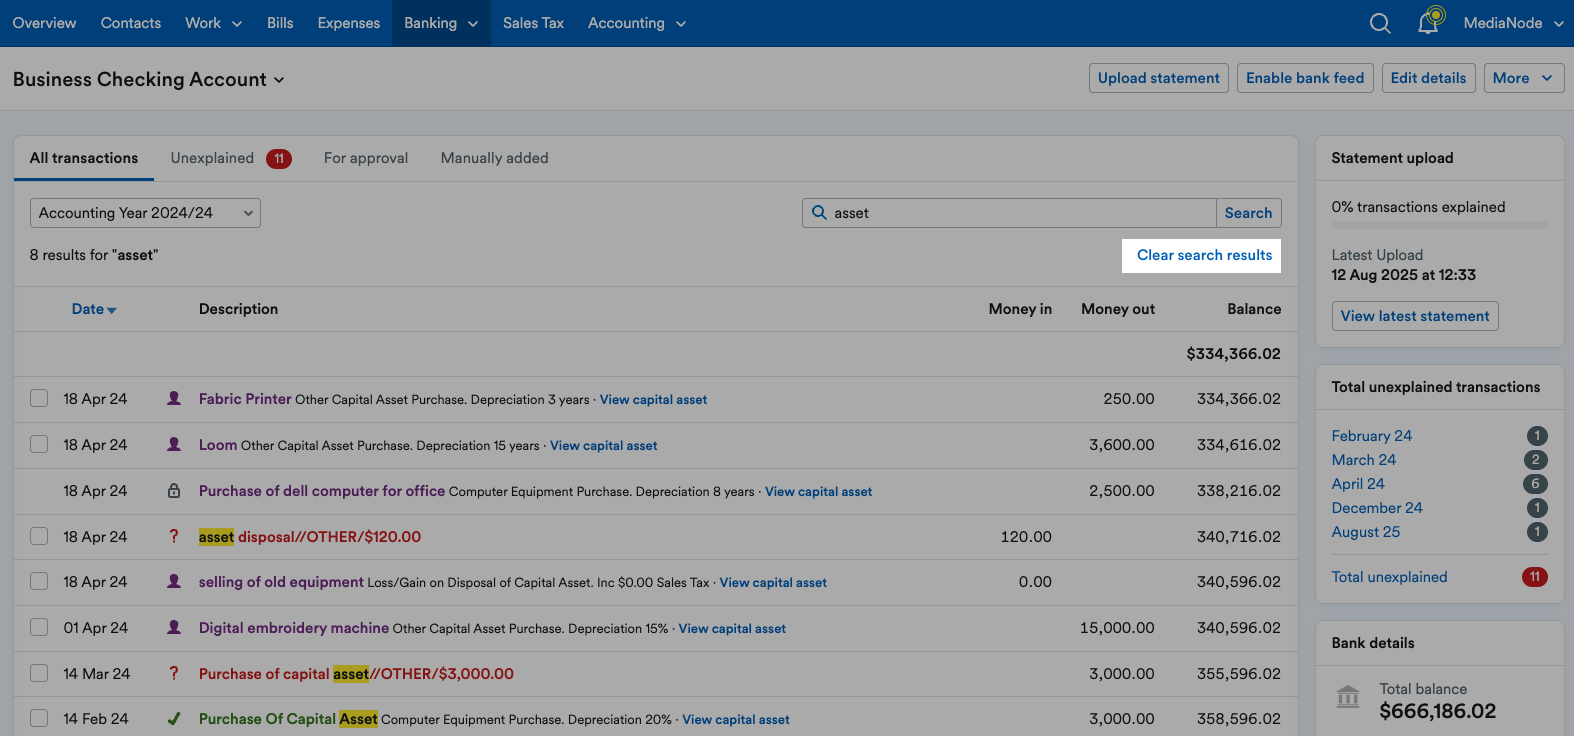Click green checkmark on 14 Feb 24 row
This screenshot has width=1574, height=736.
click(174, 718)
